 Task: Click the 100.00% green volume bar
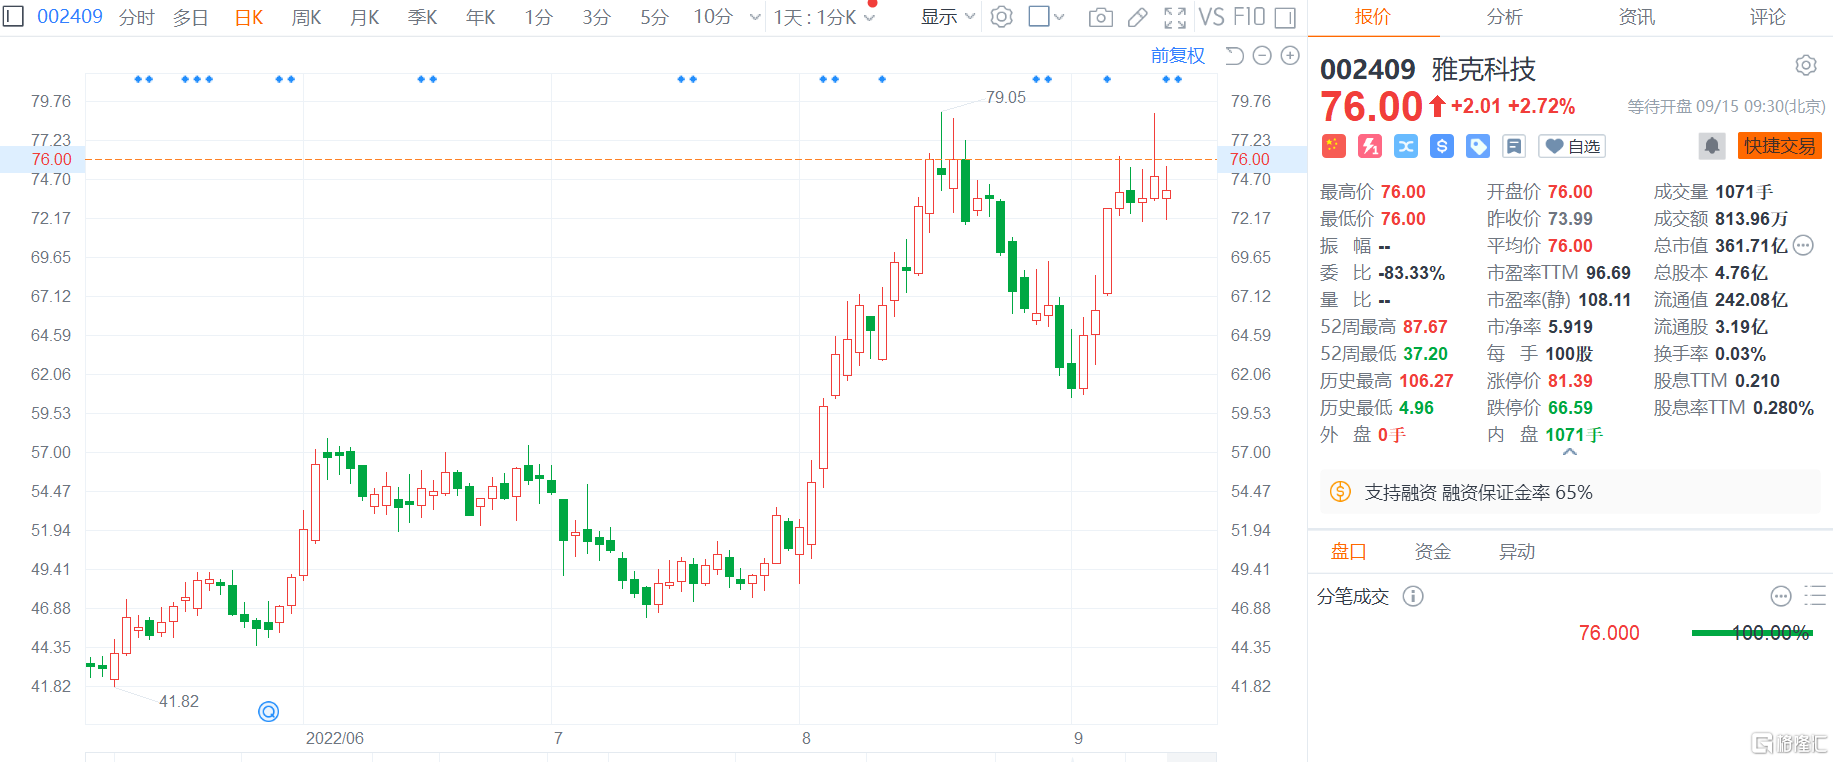coord(1752,632)
